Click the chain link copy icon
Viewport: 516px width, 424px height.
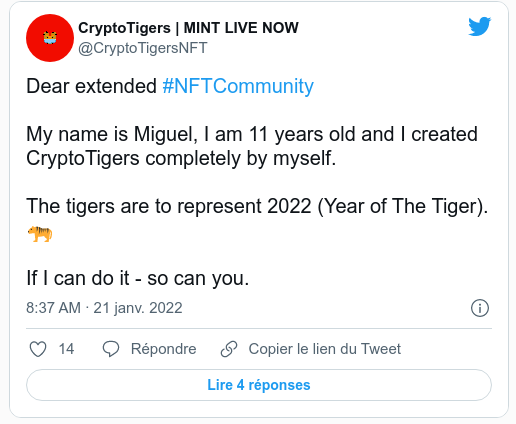tap(229, 349)
